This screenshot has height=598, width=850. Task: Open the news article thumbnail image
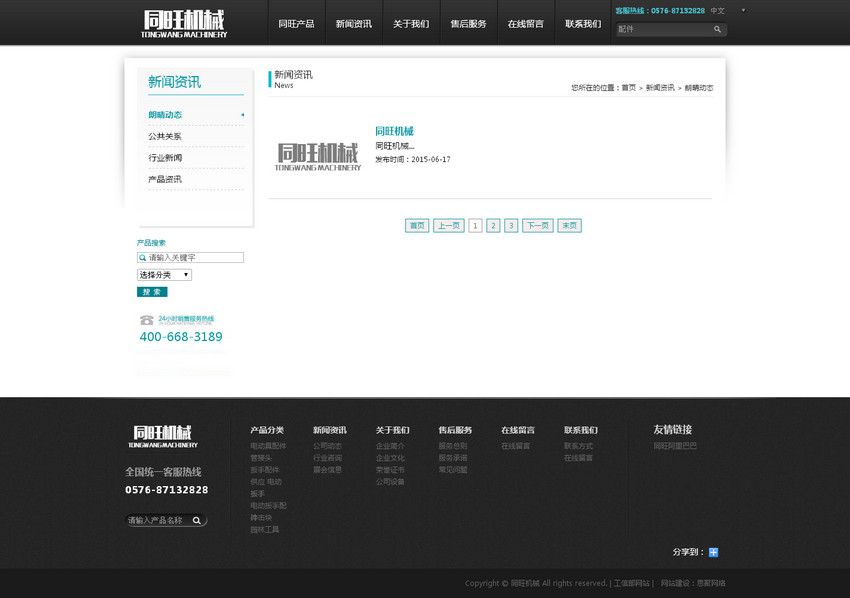tap(318, 156)
